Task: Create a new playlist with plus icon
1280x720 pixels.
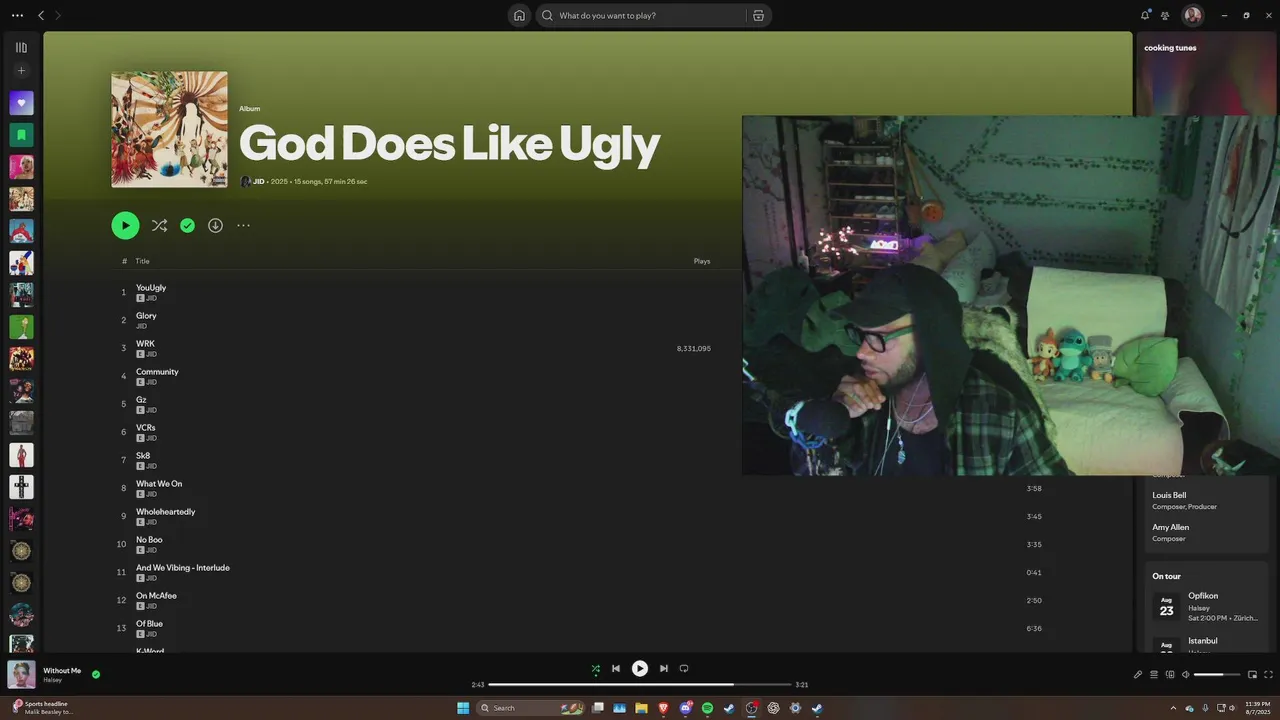Action: [21, 71]
